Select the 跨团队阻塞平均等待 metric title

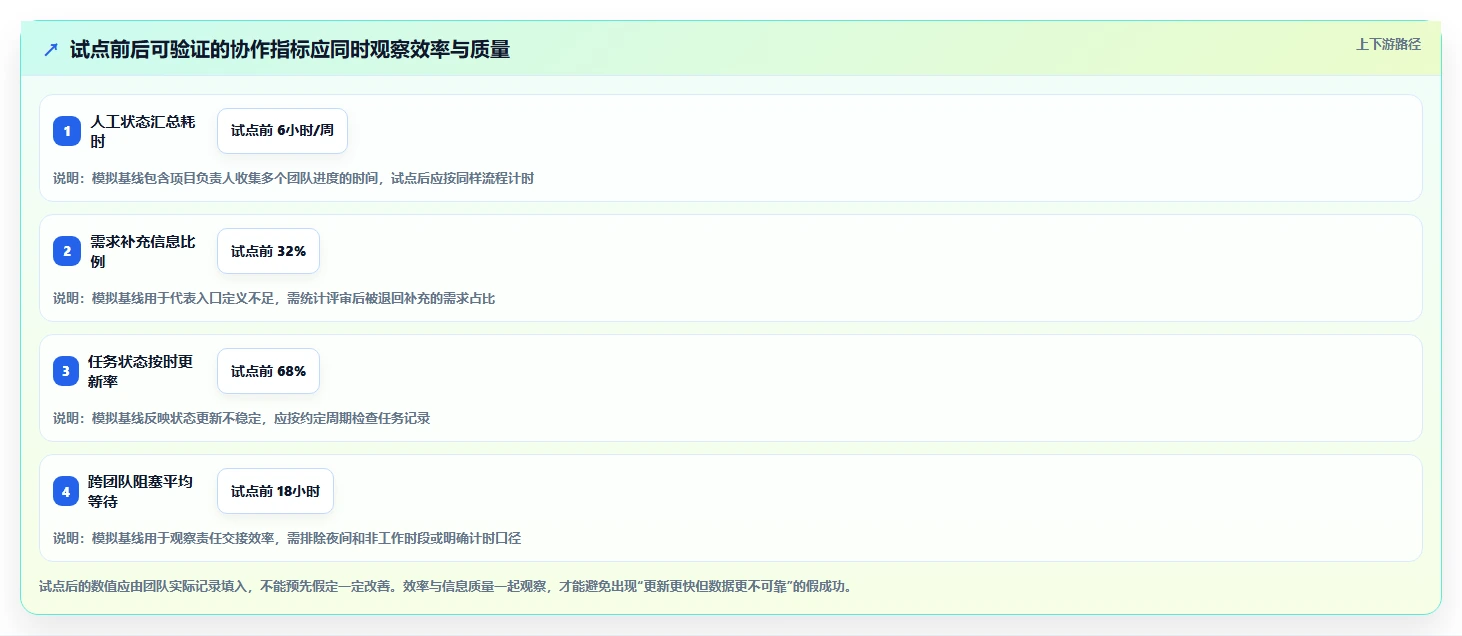pyautogui.click(x=141, y=491)
